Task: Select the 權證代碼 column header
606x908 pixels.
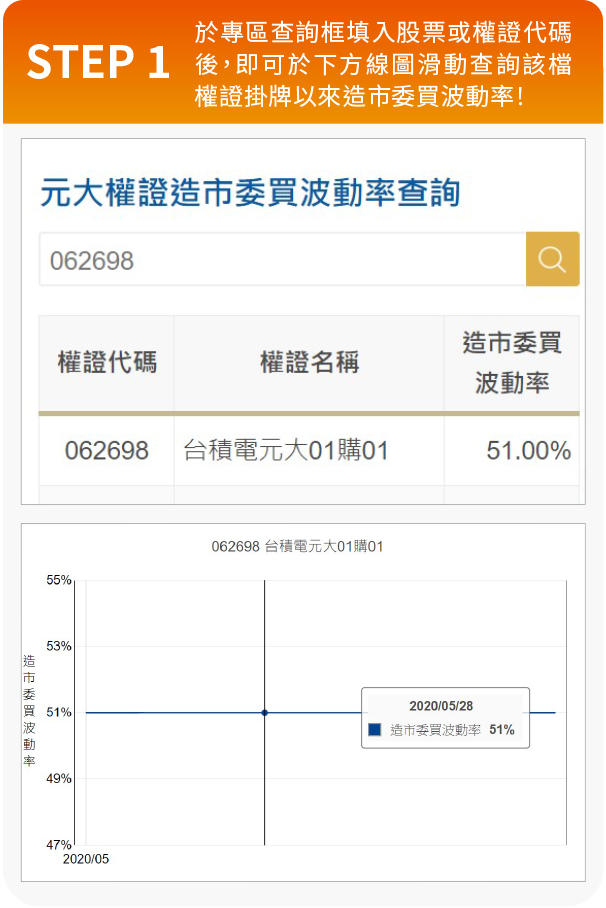Action: point(107,363)
